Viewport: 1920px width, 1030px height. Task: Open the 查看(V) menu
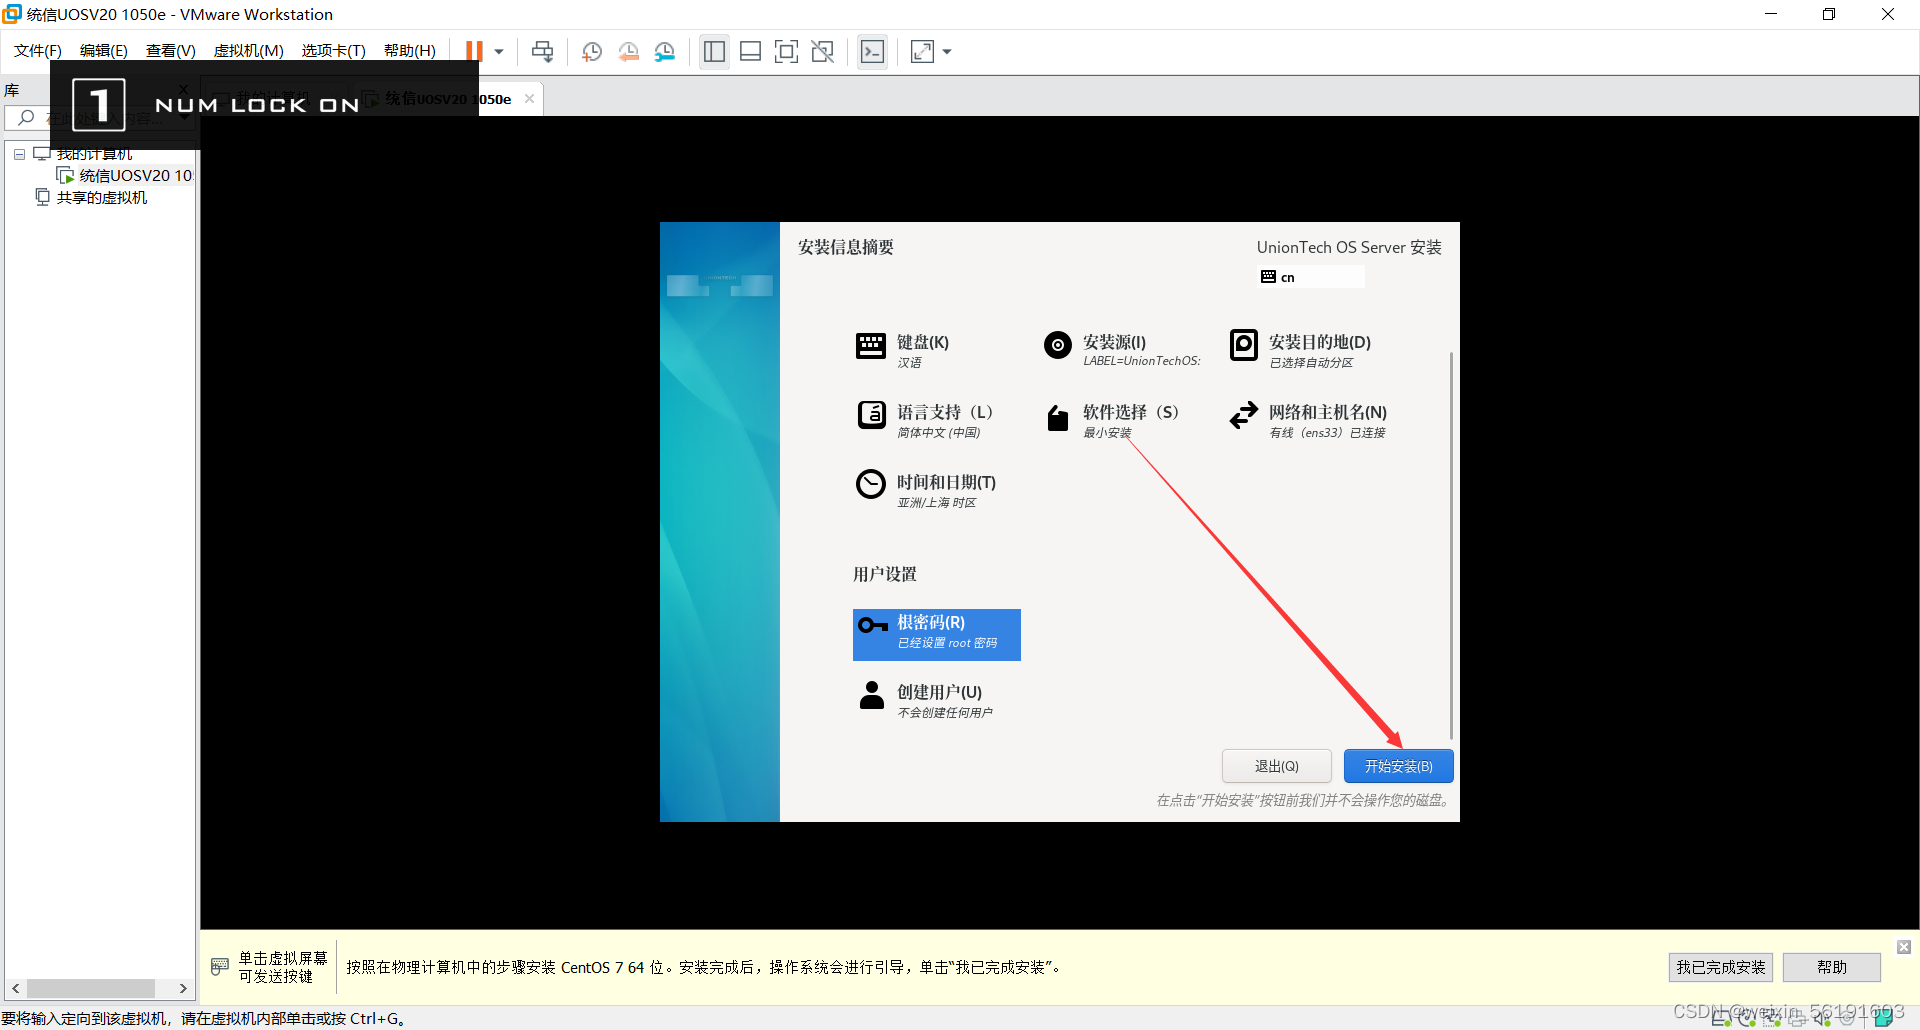[x=171, y=51]
